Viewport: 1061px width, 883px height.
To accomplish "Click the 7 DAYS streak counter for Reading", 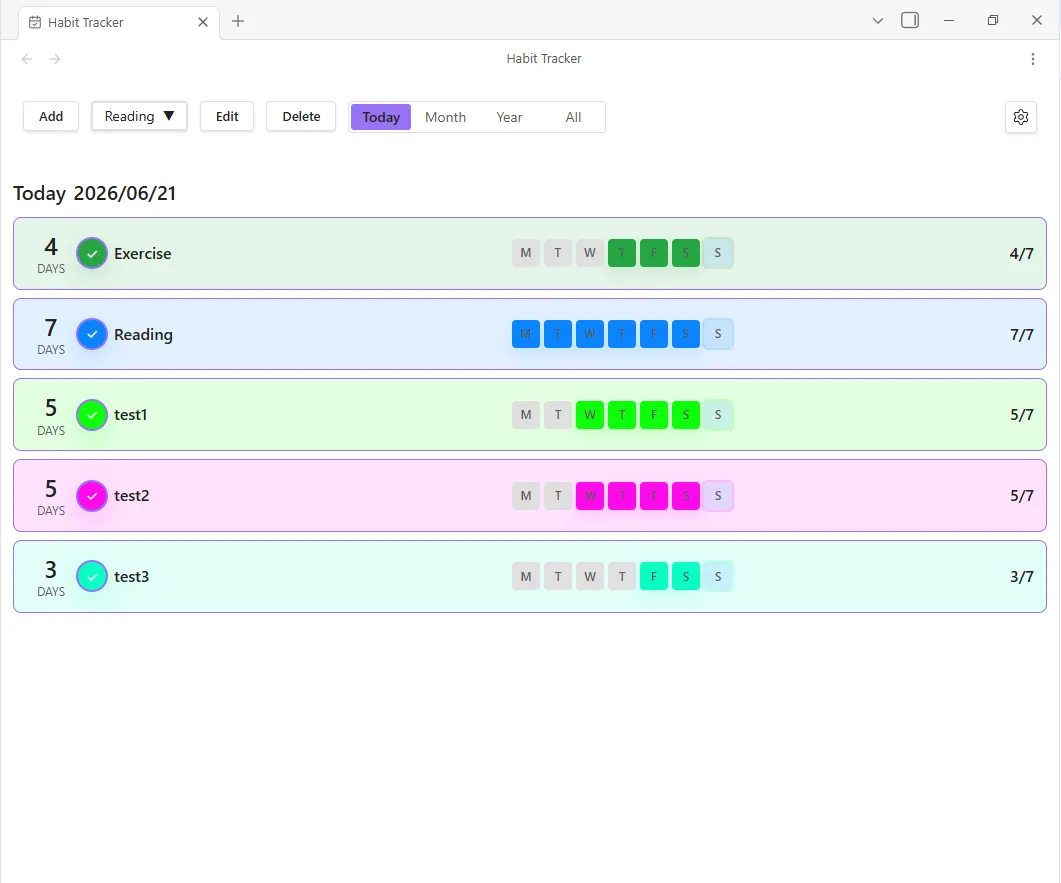I will (51, 336).
